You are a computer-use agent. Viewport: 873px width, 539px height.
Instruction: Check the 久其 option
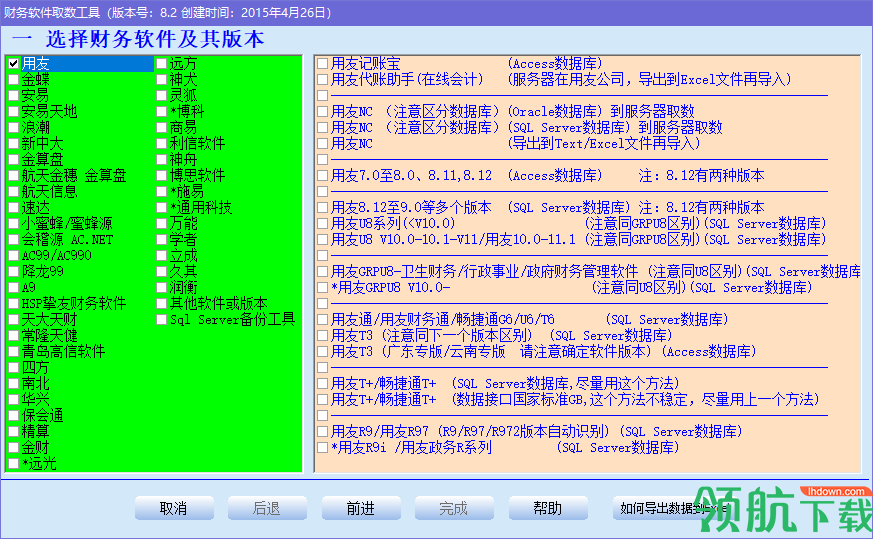click(161, 272)
